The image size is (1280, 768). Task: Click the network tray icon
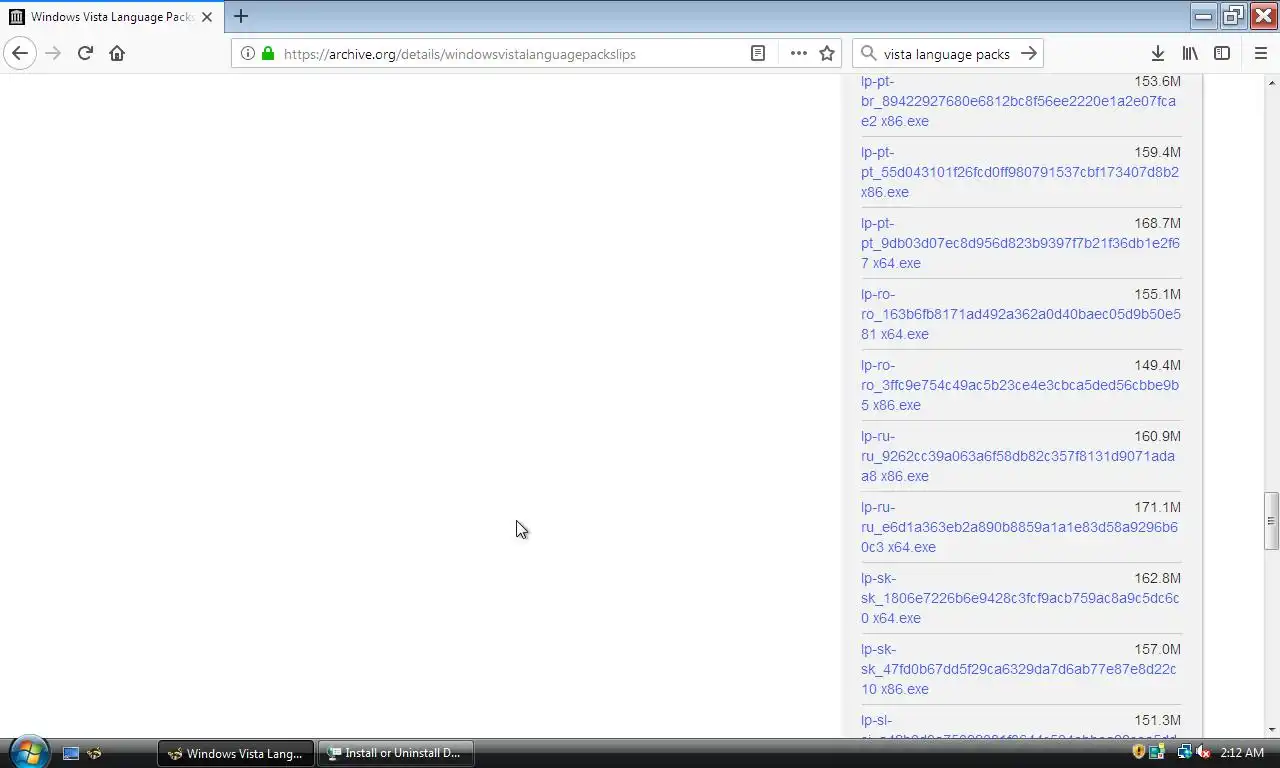pyautogui.click(x=1185, y=752)
